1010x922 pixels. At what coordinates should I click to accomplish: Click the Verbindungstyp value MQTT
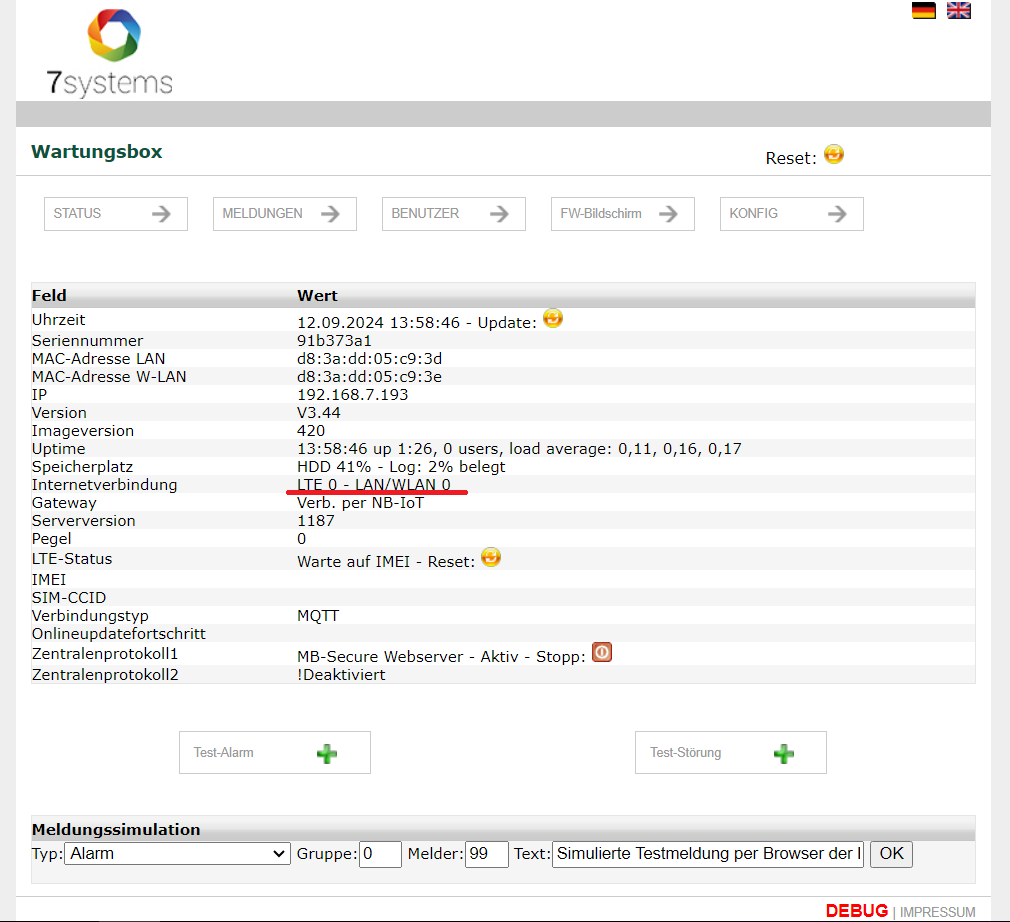tap(318, 616)
